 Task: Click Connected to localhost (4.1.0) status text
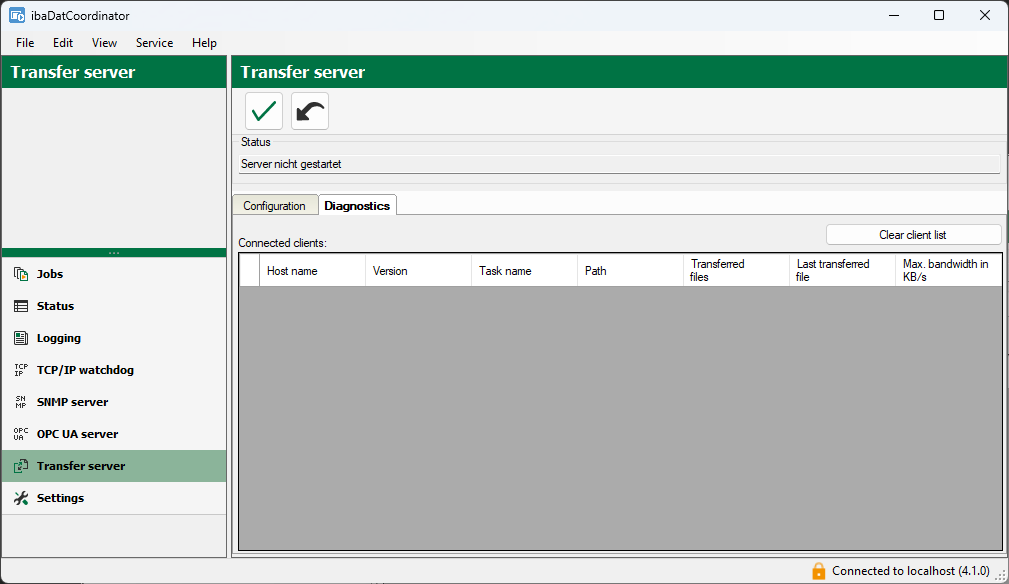[911, 571]
